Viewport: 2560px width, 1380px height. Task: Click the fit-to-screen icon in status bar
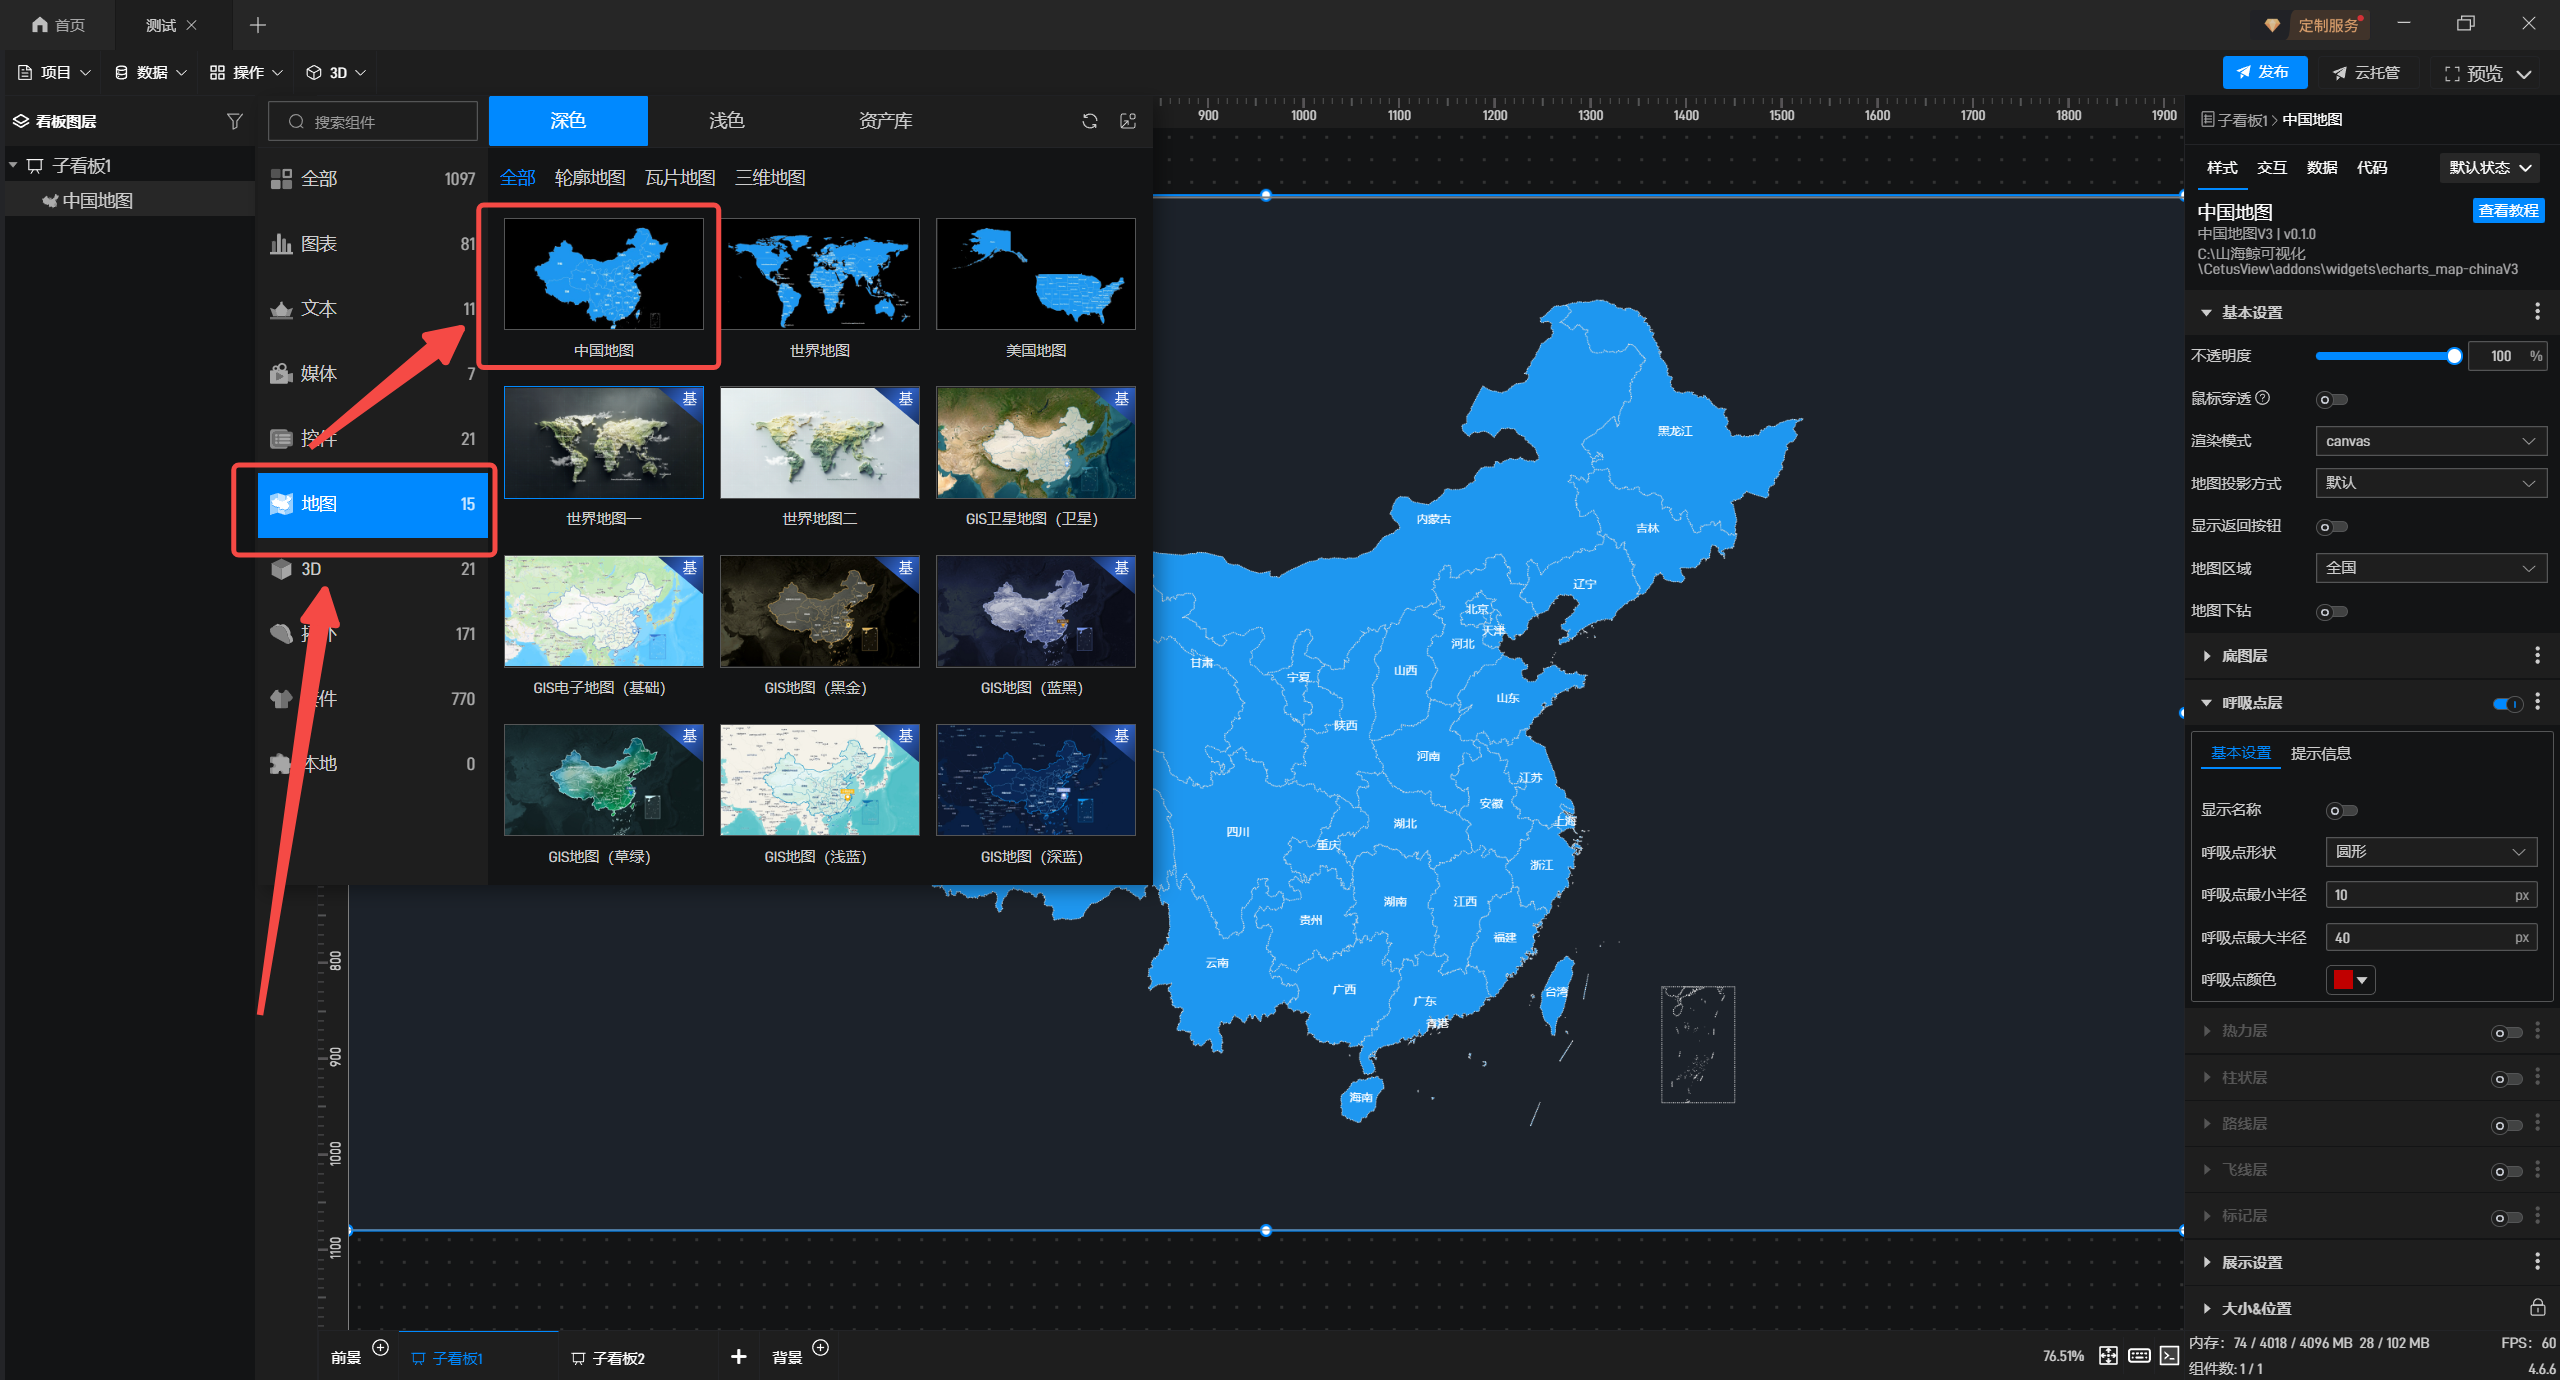2108,1355
